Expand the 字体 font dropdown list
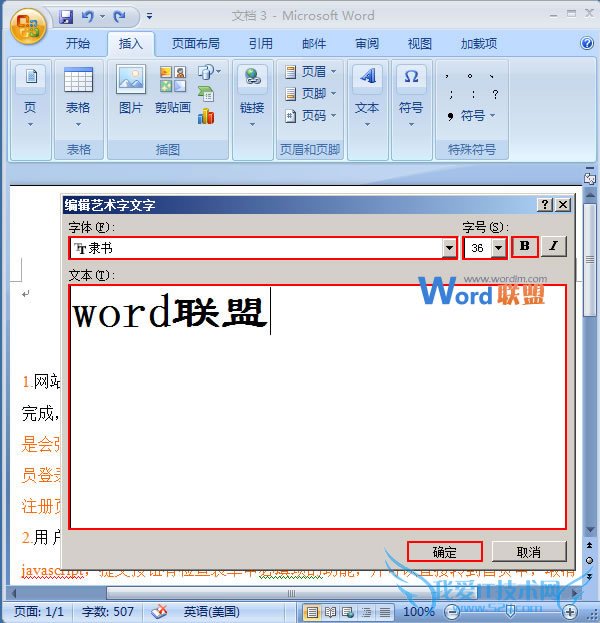The image size is (600, 623). 449,248
